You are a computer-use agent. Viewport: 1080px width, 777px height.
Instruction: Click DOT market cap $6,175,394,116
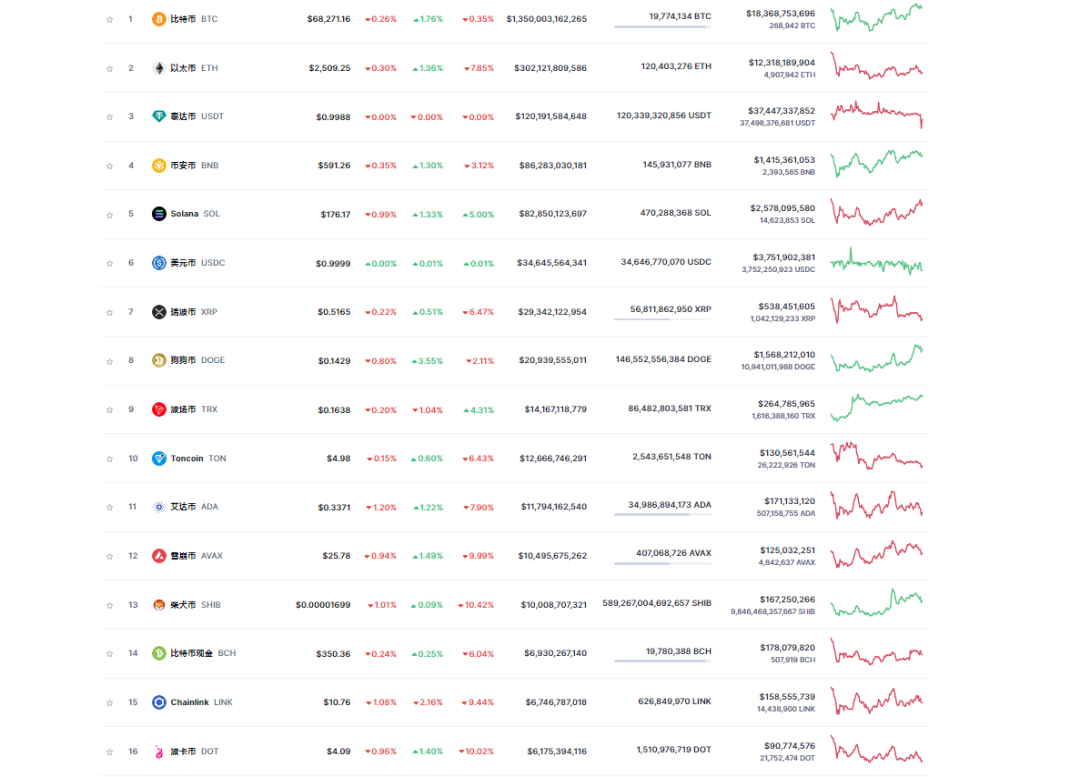557,752
